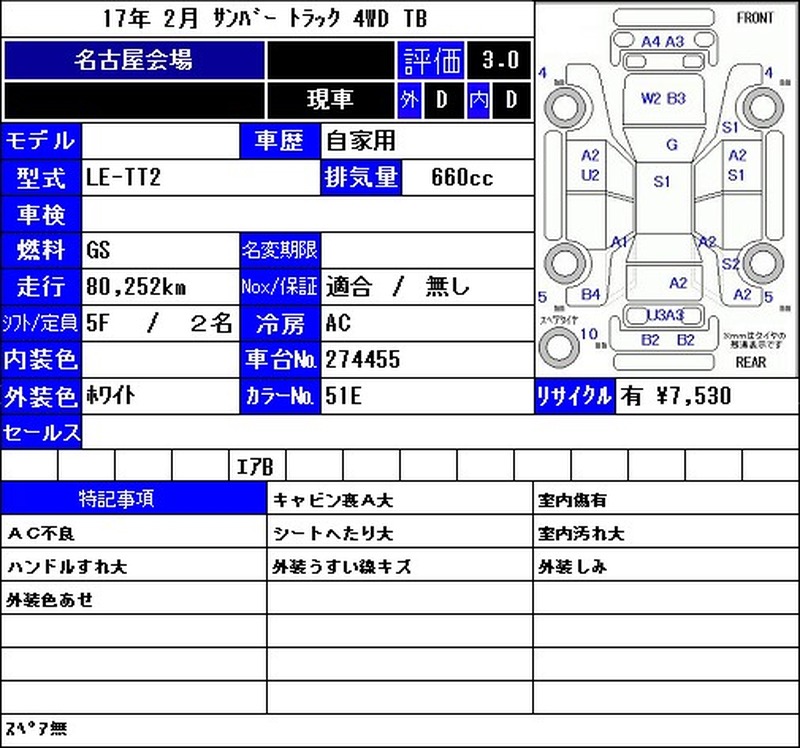Click the B2 B2 rear bumper marks
Image resolution: width=800 pixels, height=748 pixels.
(668, 340)
